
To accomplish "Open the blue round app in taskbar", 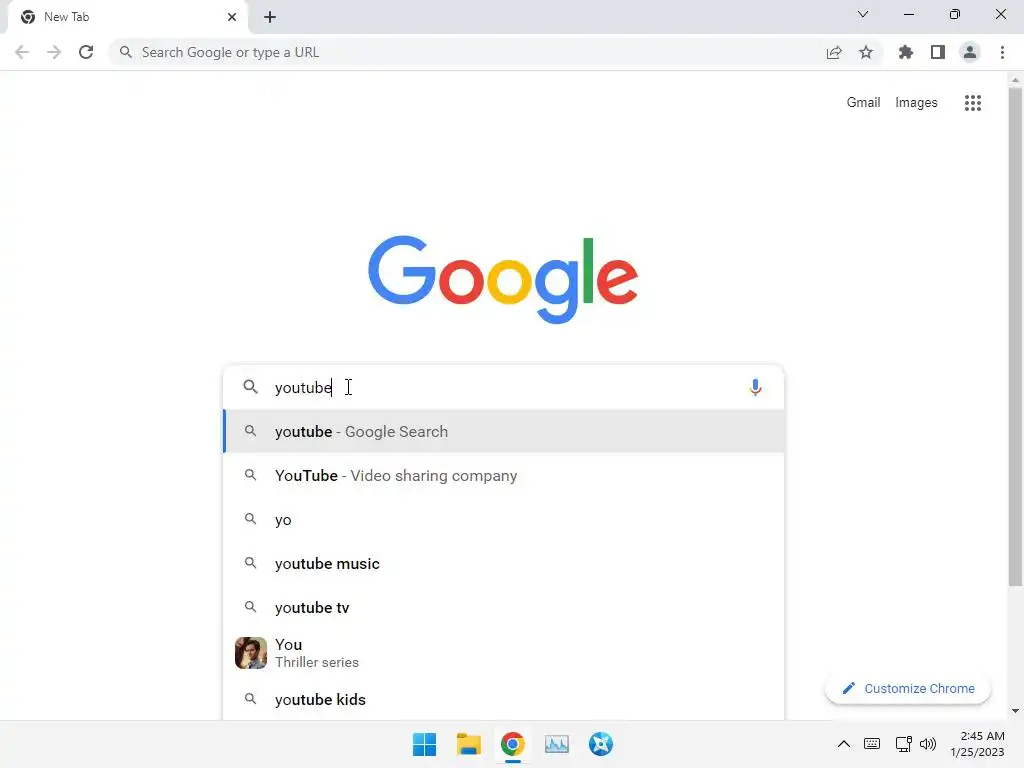I will (601, 744).
